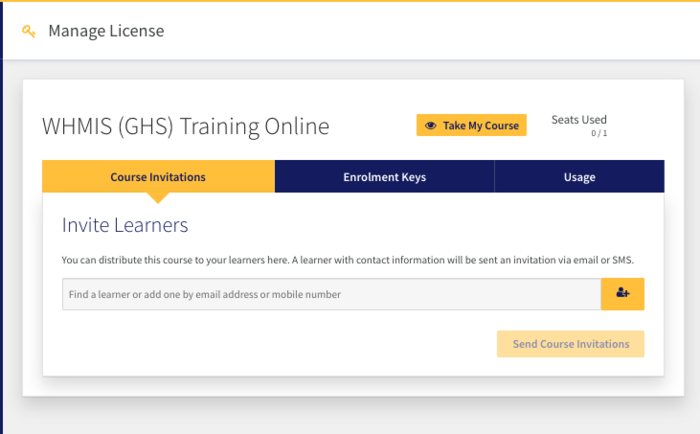Focus the find a learner input field
700x434 pixels.
(331, 294)
